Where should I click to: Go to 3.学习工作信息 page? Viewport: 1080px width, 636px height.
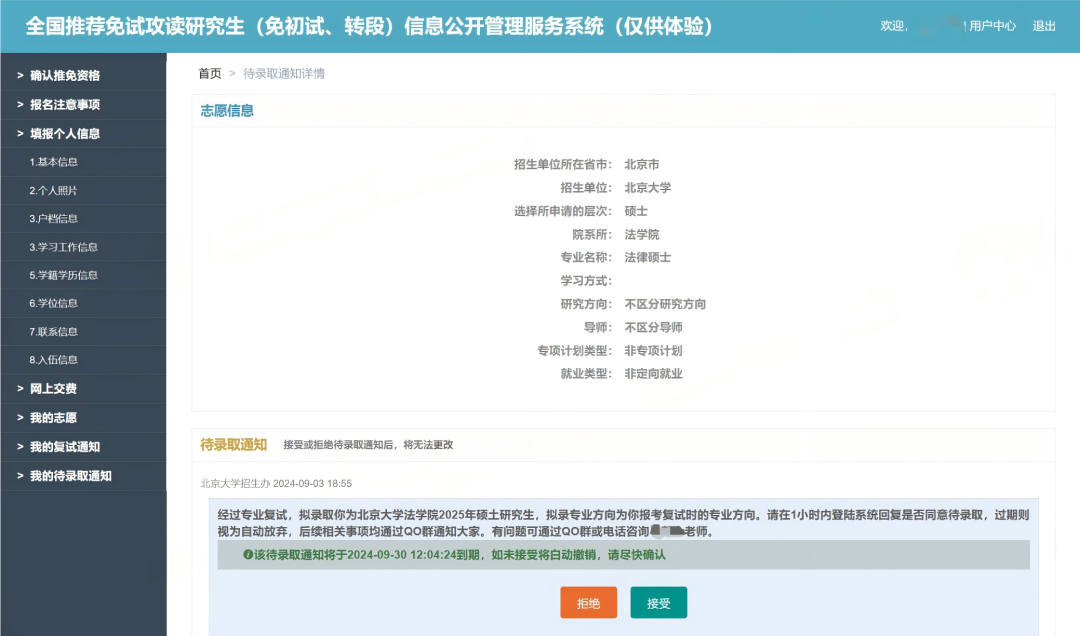pos(64,247)
